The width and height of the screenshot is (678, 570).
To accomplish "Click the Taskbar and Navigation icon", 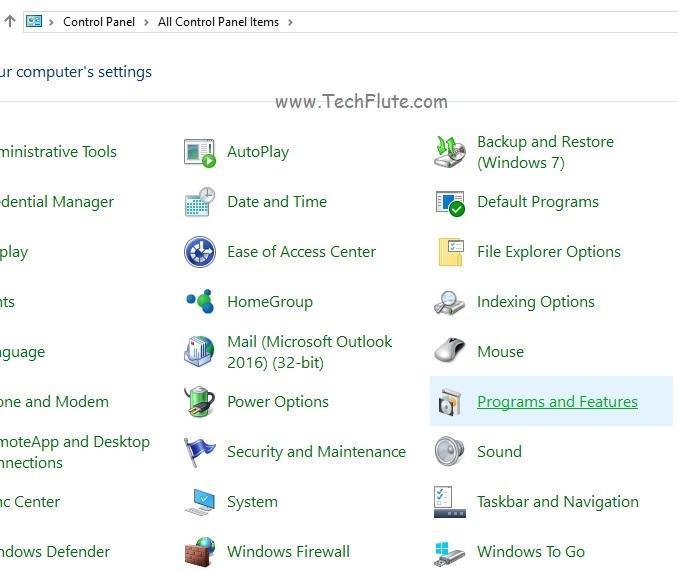I will (450, 502).
